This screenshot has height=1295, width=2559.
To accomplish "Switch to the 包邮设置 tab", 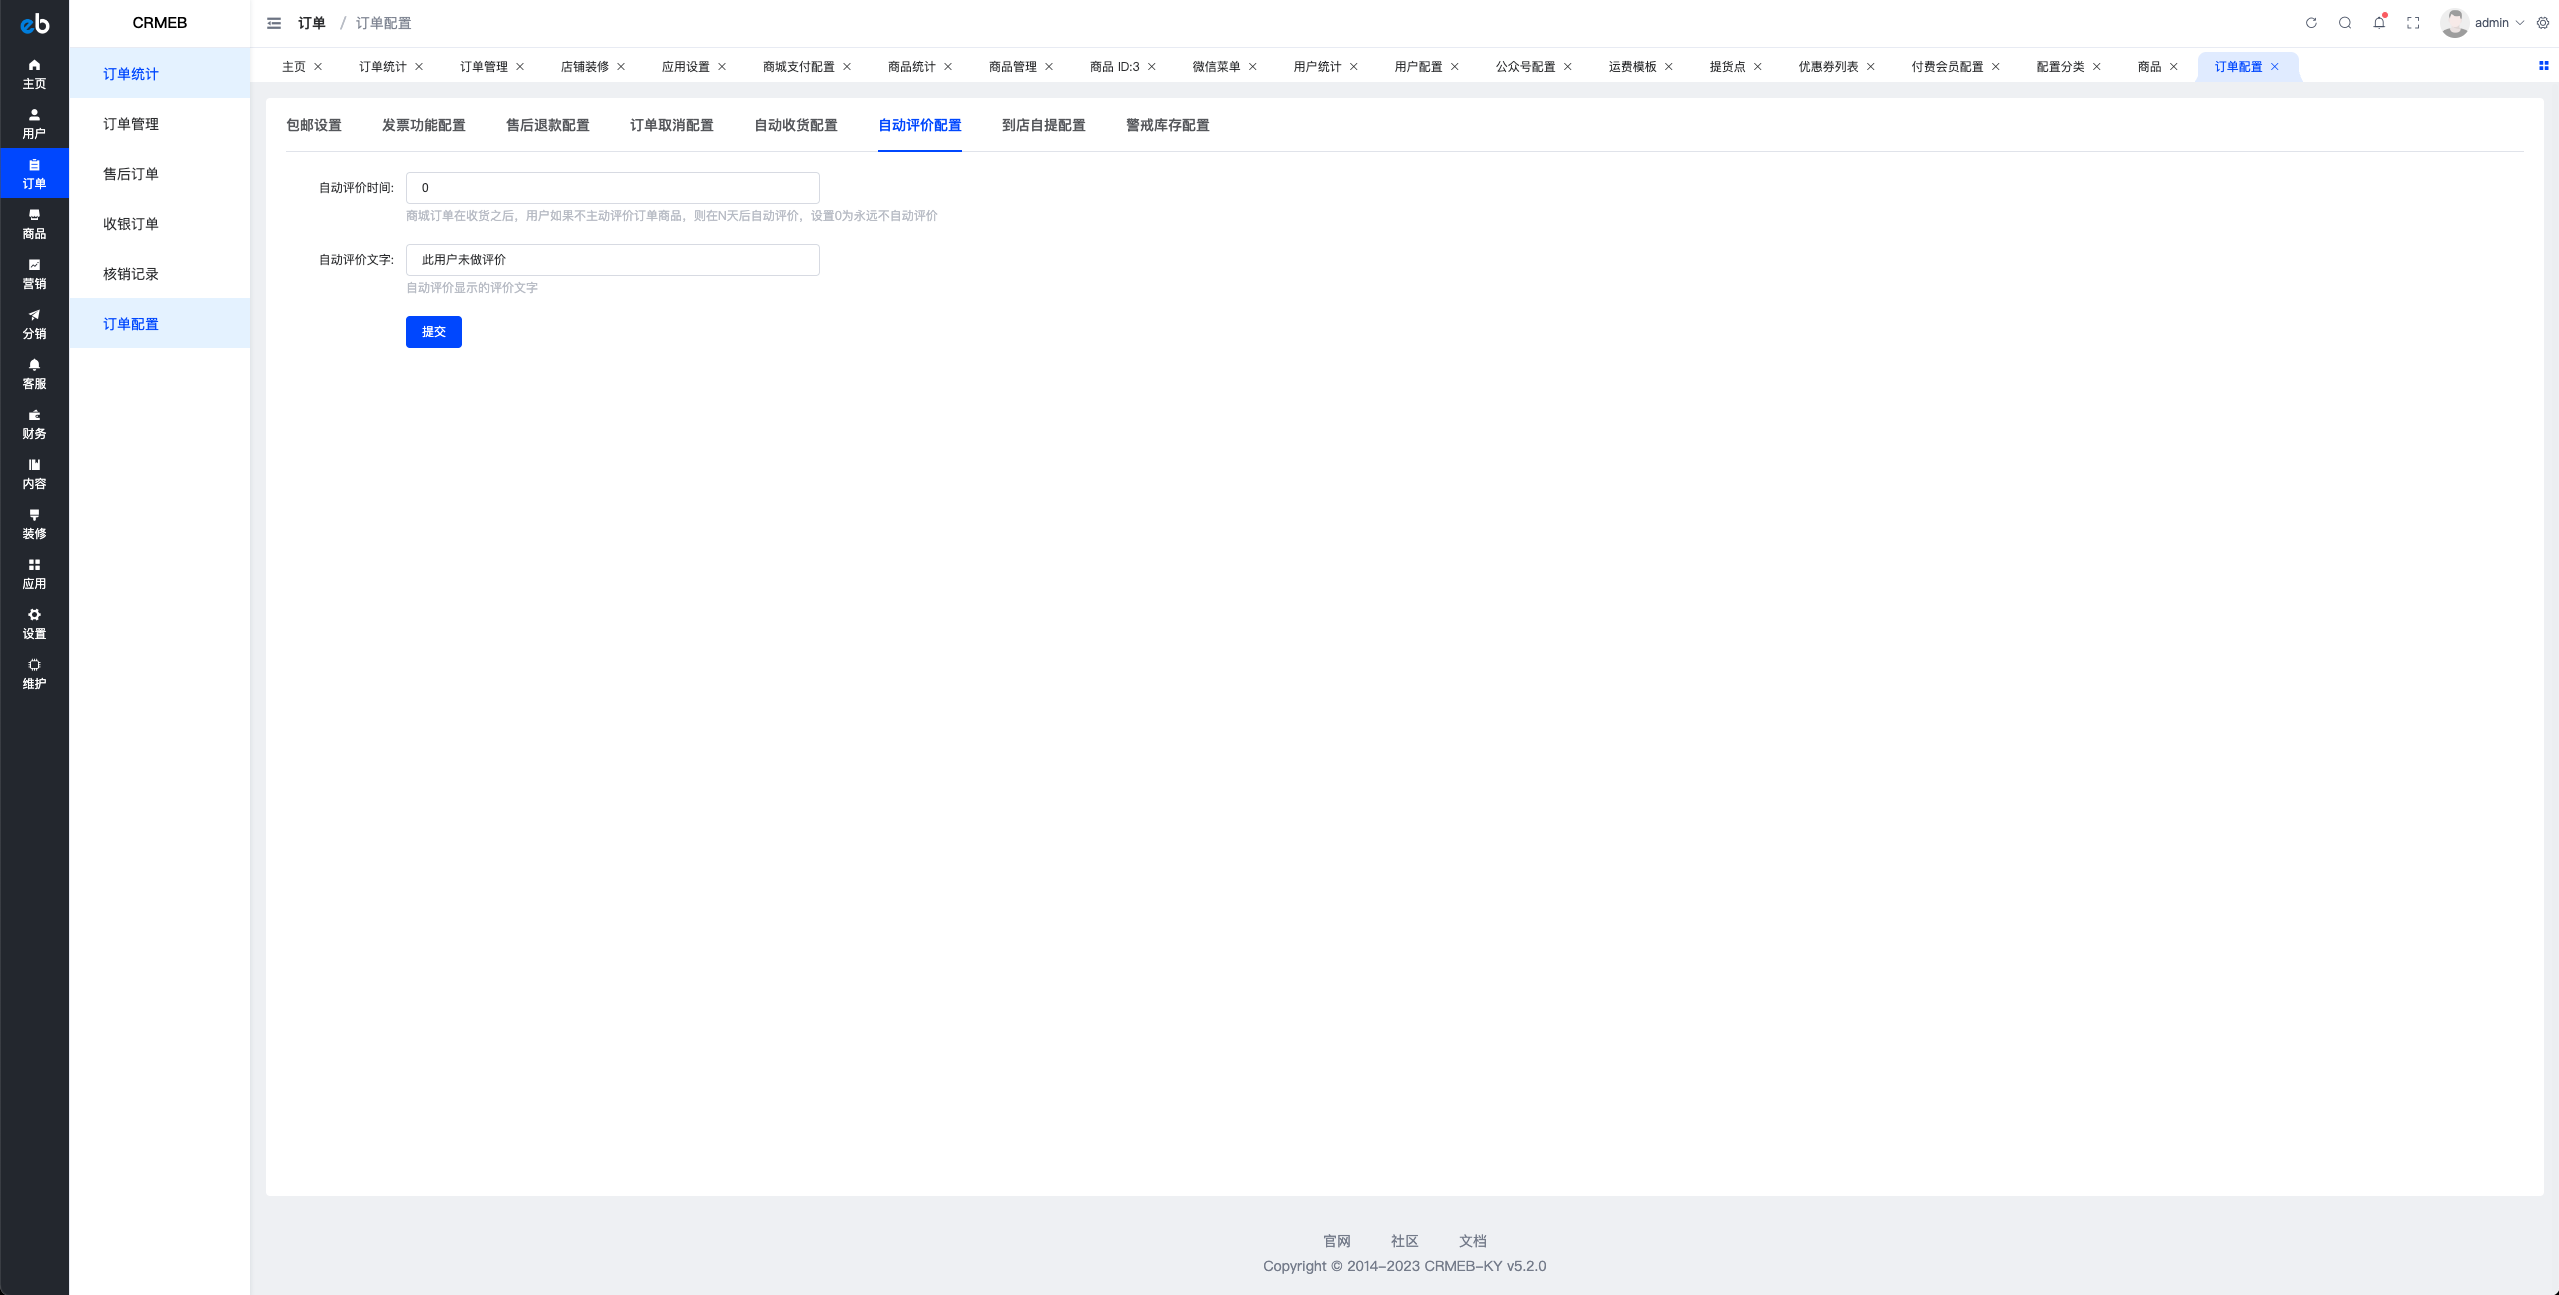I will 314,125.
